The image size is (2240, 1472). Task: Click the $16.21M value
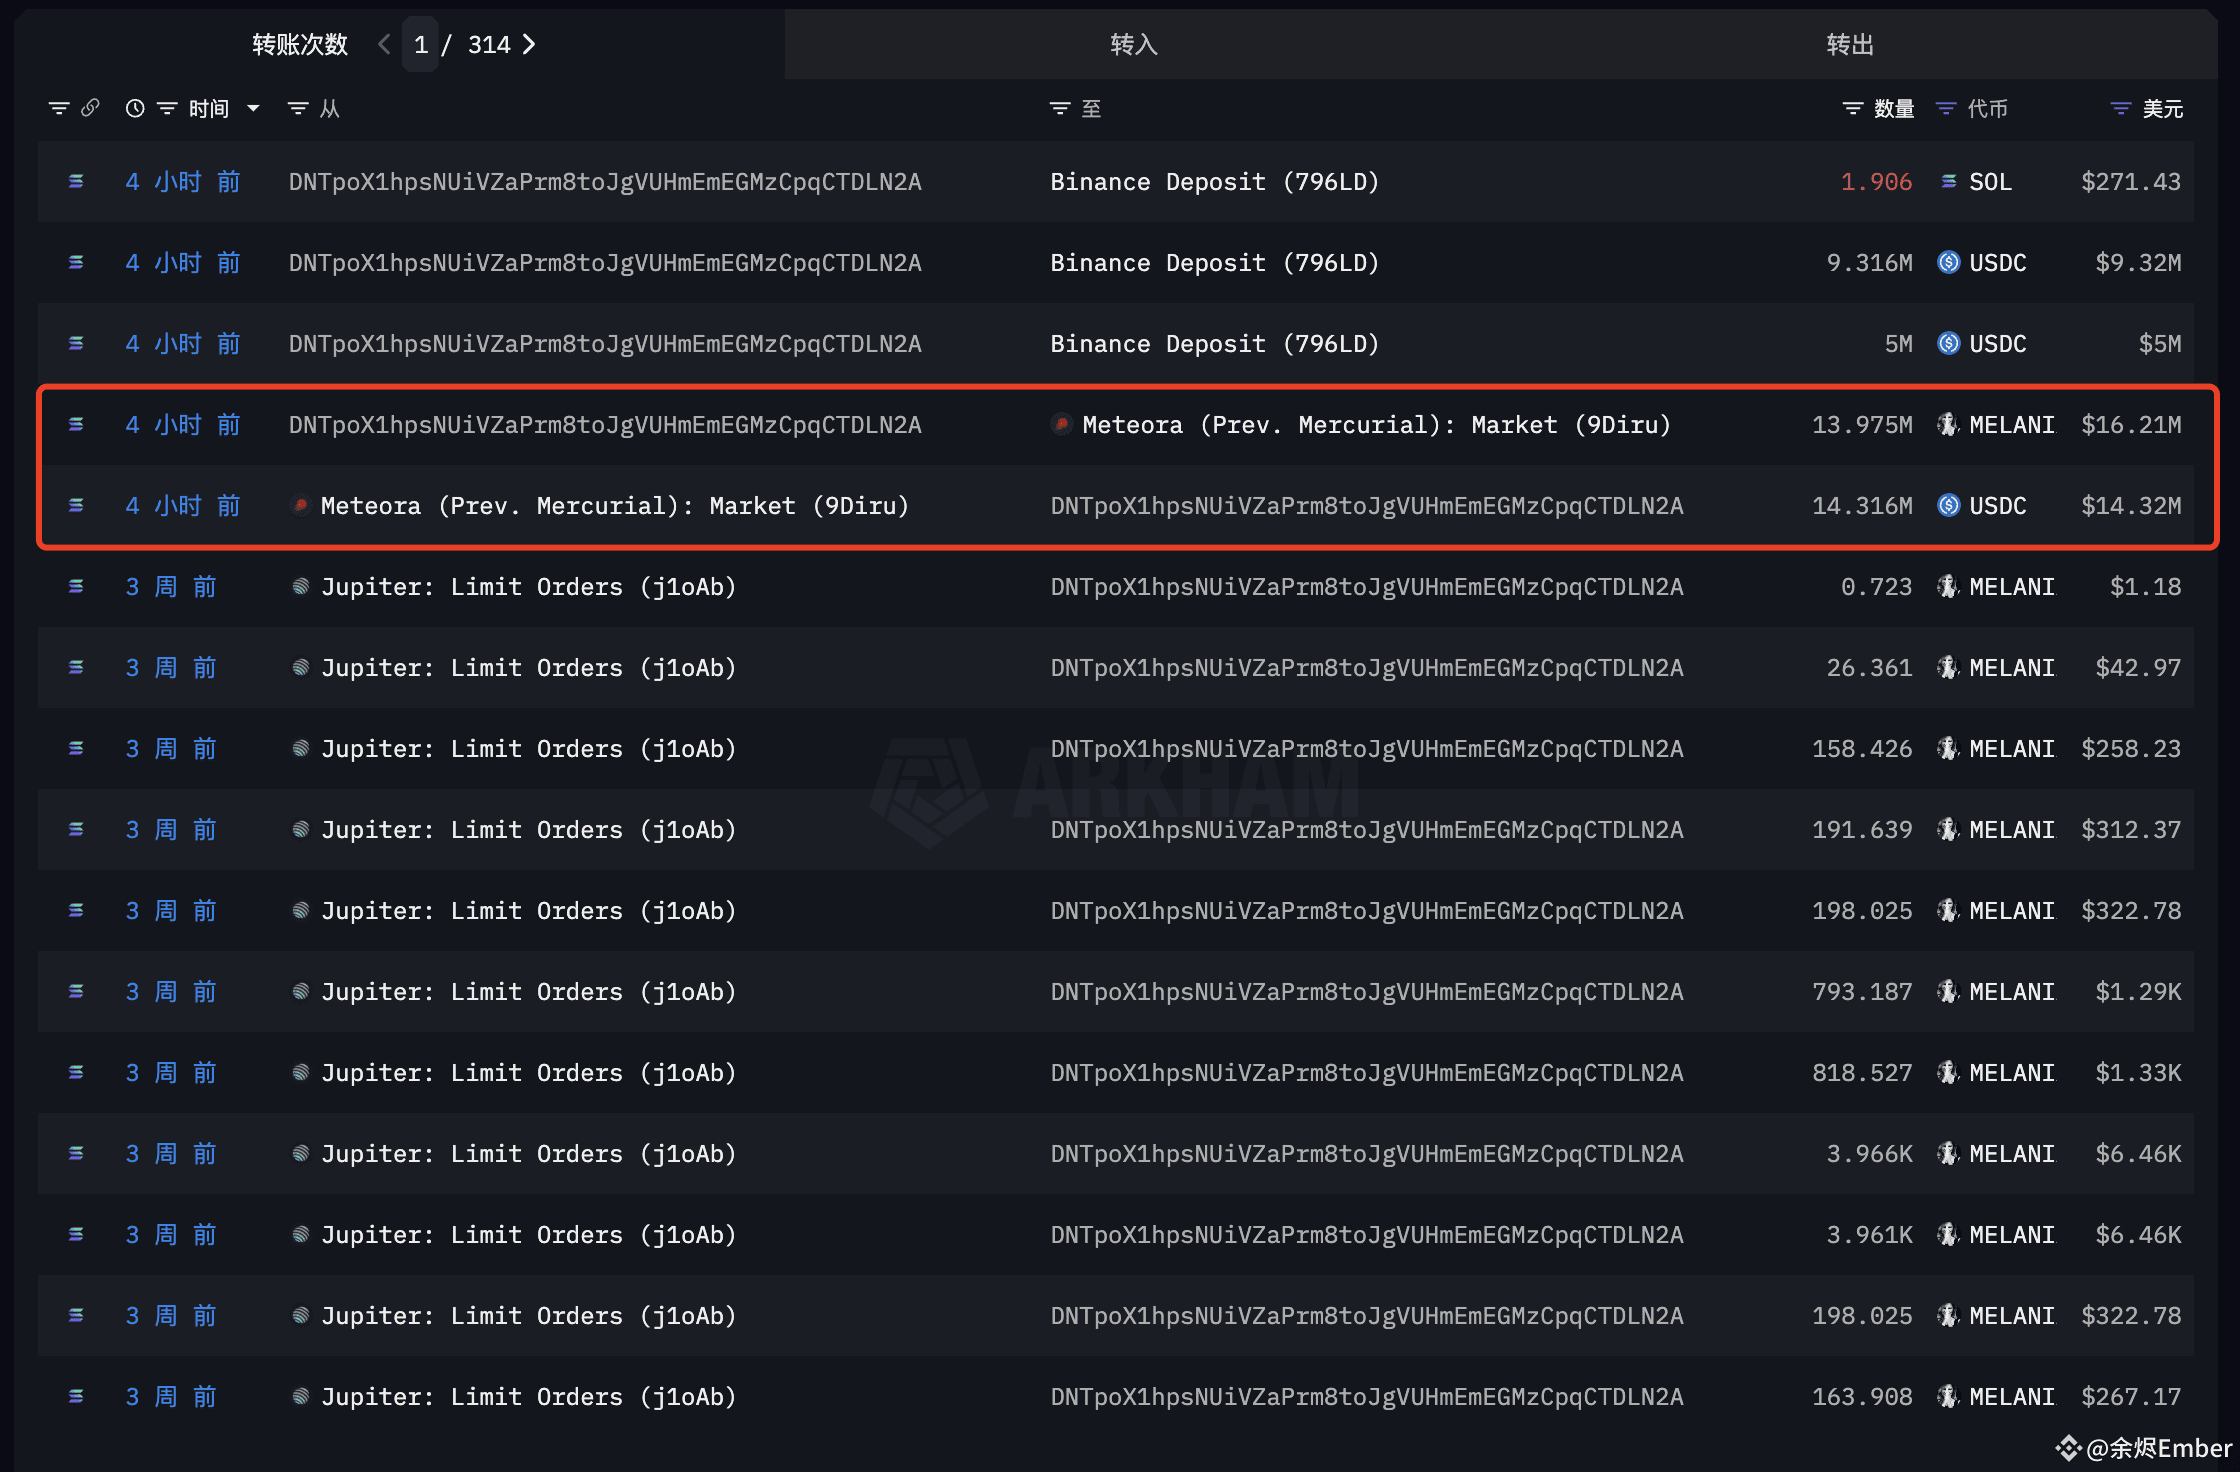[x=2131, y=425]
